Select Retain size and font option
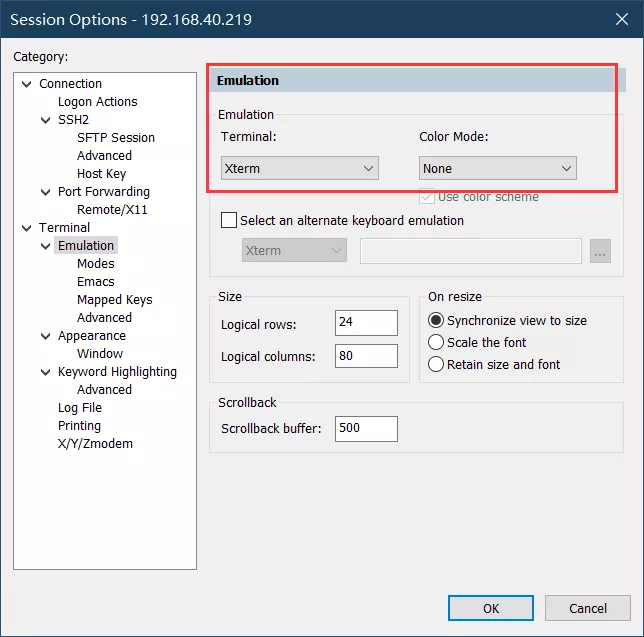 436,365
